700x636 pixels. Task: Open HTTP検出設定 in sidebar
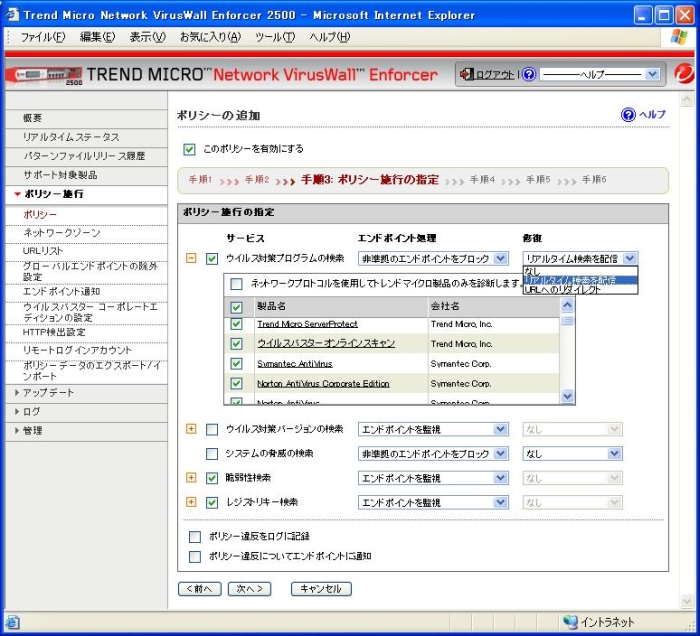coord(54,332)
